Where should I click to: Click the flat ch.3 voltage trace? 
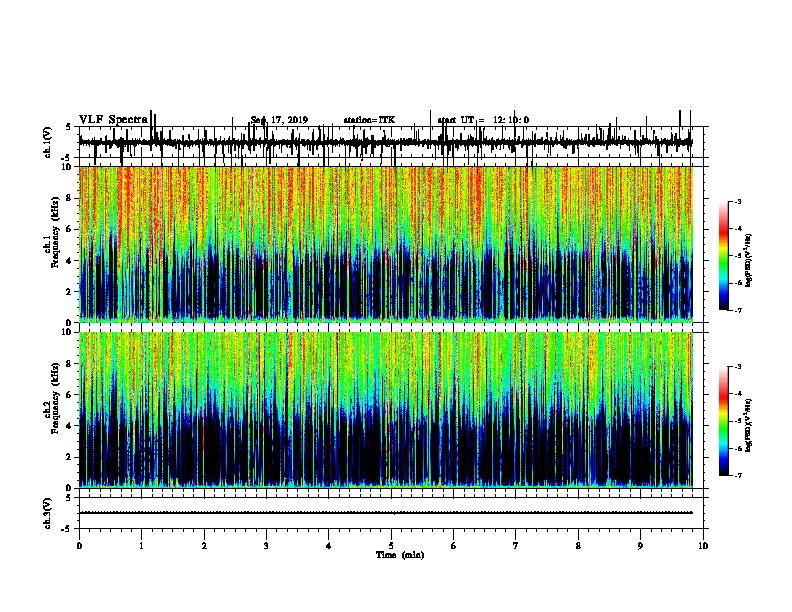386,513
